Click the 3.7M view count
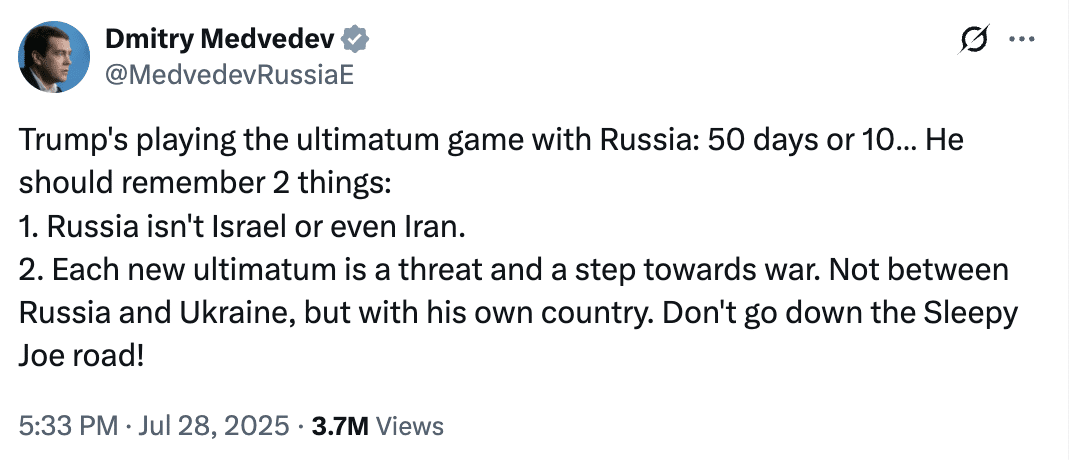1076x460 pixels. (341, 425)
